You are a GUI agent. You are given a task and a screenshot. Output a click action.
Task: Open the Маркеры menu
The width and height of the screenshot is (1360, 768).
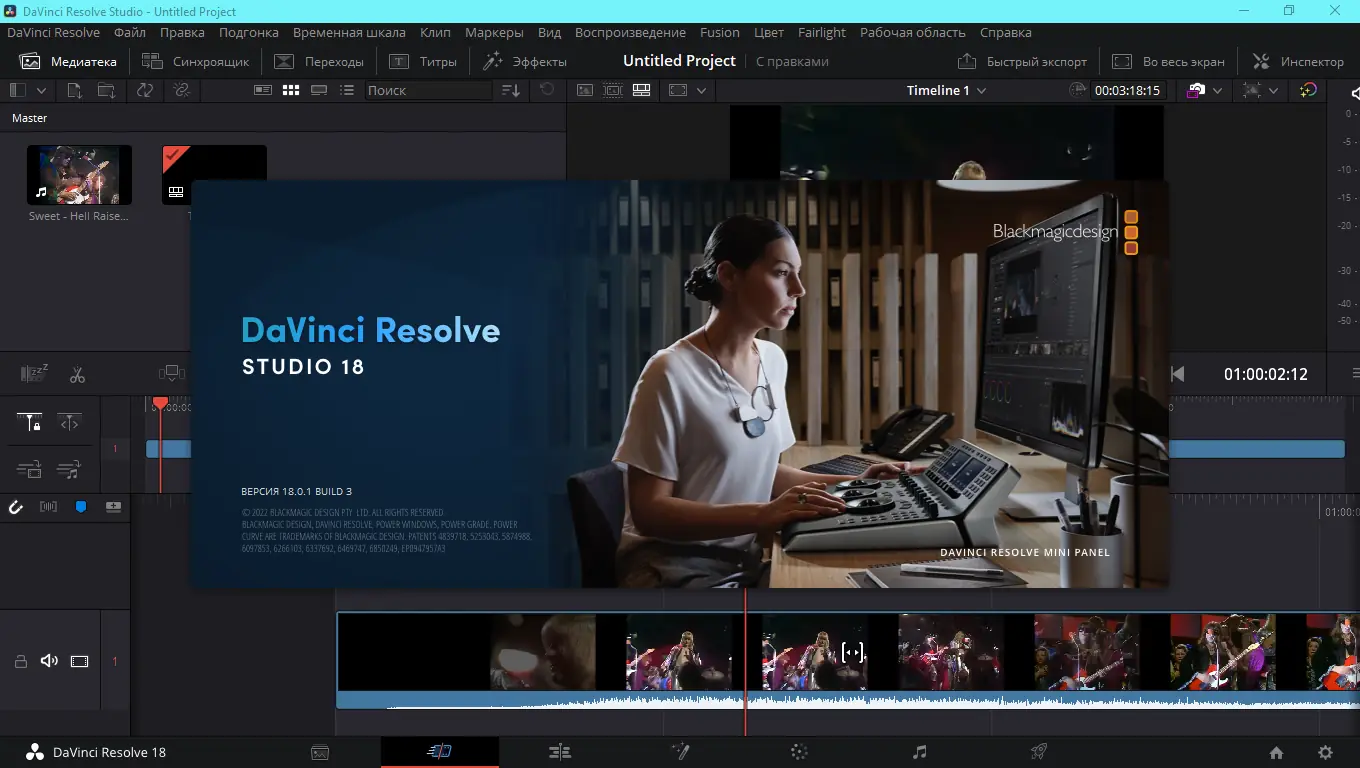click(x=494, y=32)
